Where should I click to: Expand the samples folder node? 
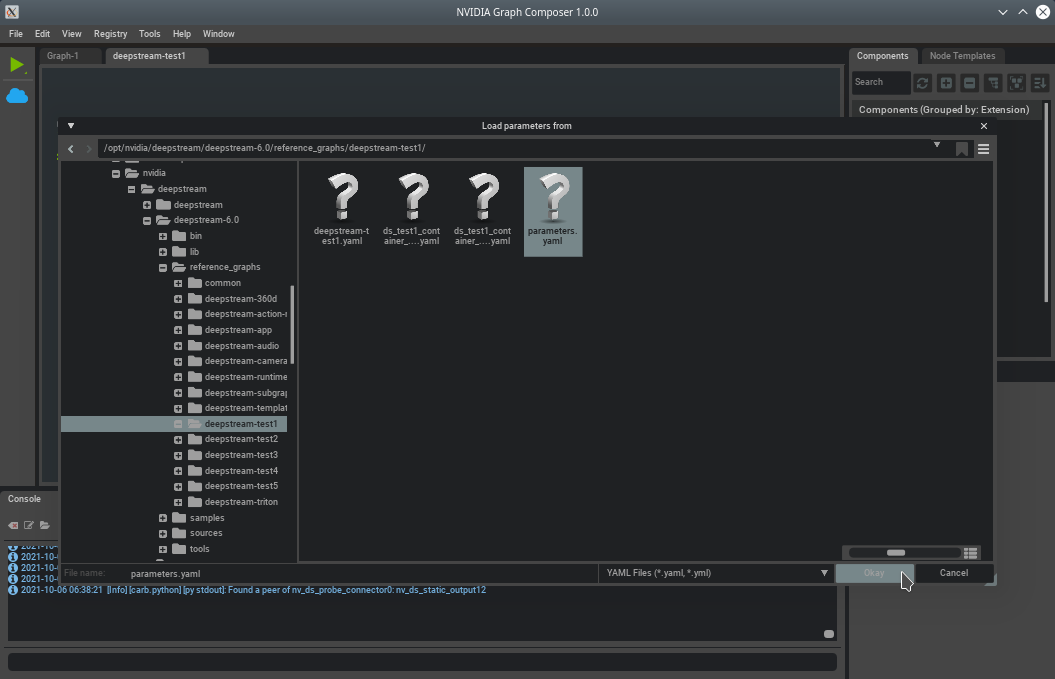point(163,518)
